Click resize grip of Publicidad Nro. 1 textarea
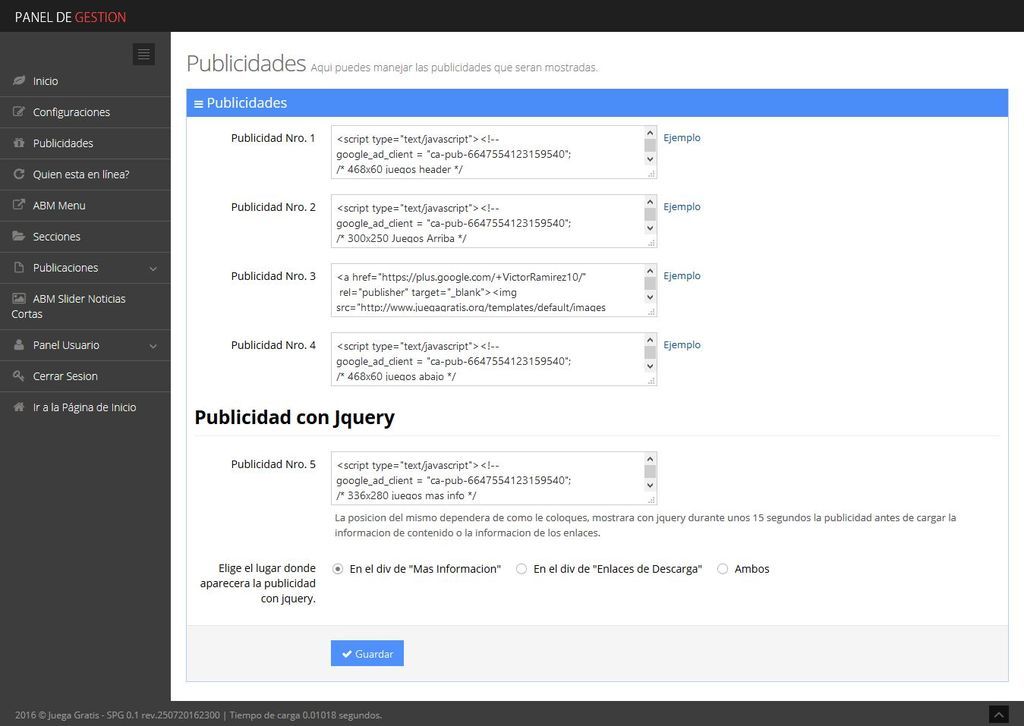Viewport: 1024px width, 726px height. [651, 174]
